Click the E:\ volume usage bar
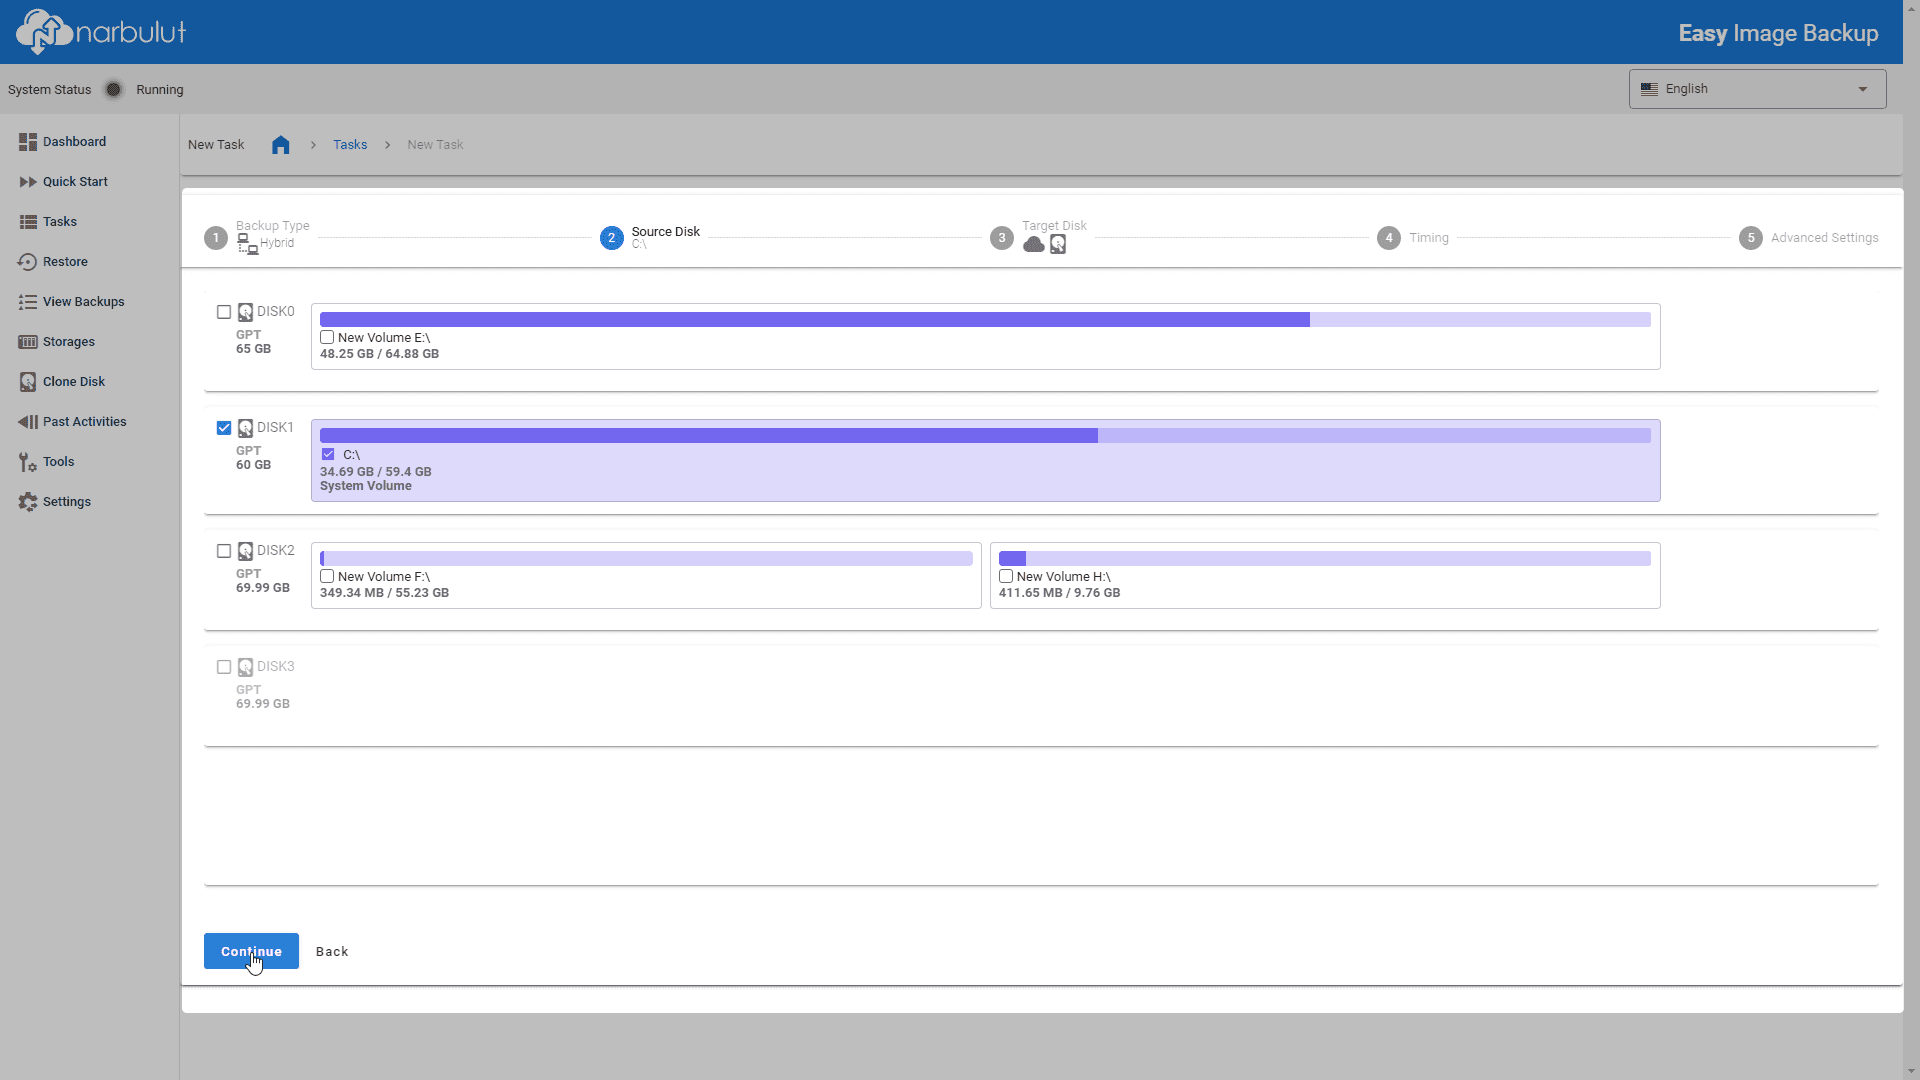 click(985, 319)
